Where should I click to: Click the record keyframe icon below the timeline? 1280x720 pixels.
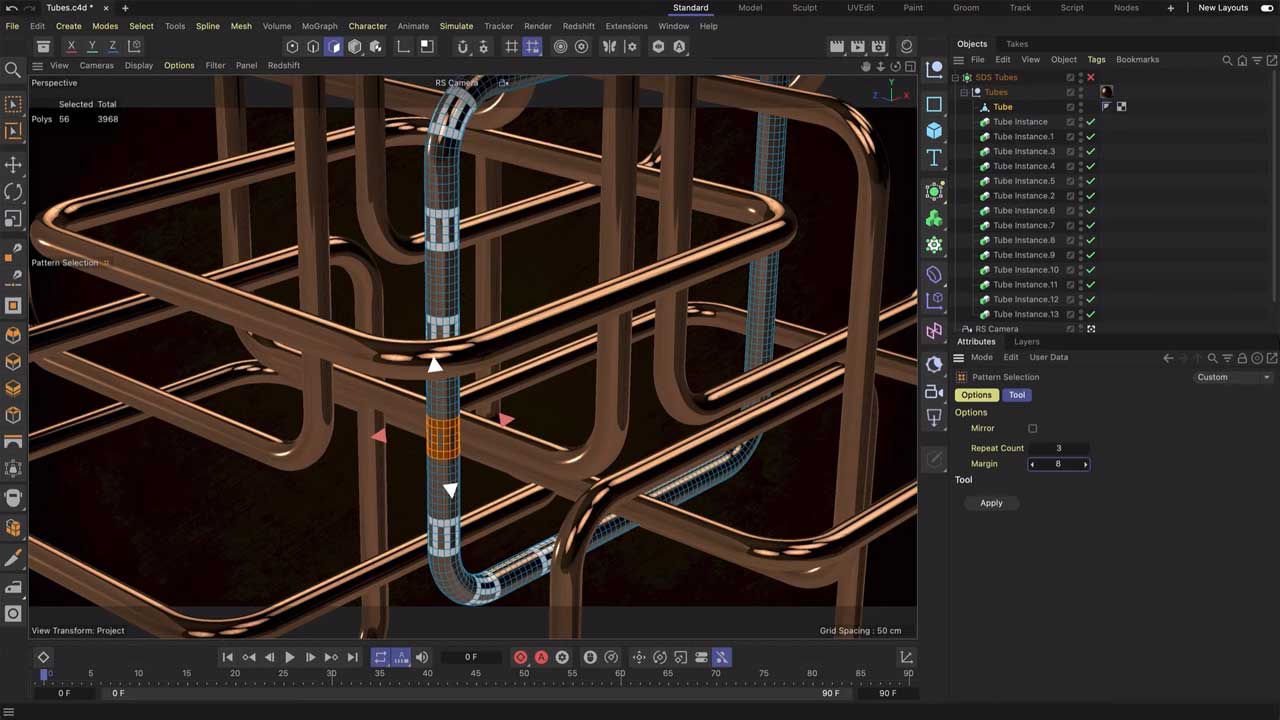520,657
